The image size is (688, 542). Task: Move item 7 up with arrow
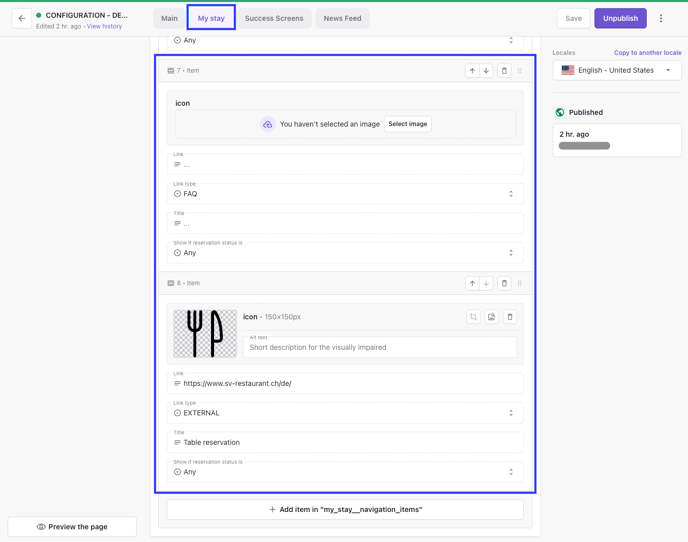[472, 71]
